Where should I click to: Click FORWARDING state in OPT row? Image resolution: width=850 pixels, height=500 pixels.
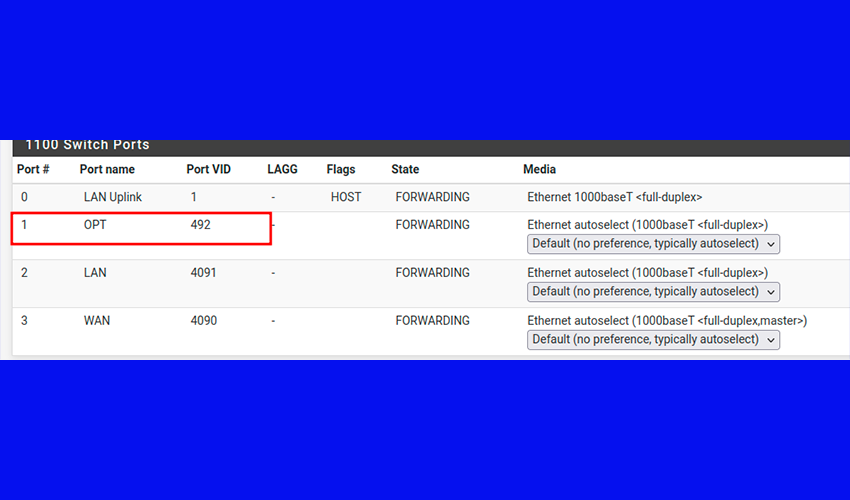point(433,225)
